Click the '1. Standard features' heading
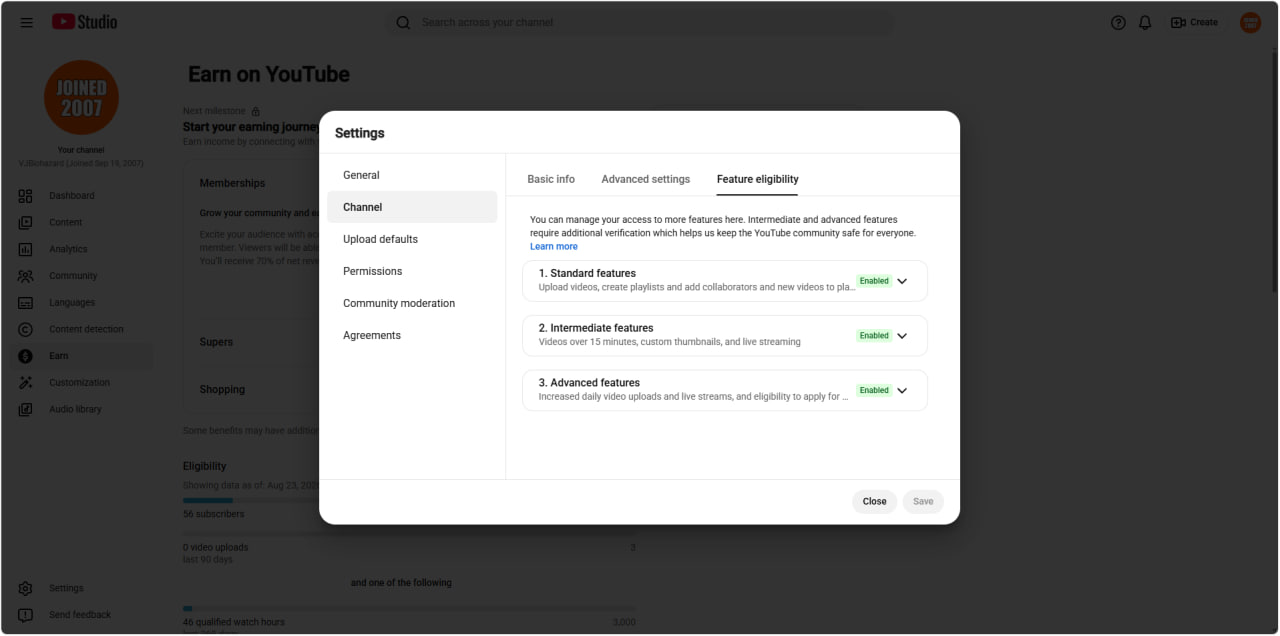1280x636 pixels. click(x=587, y=273)
